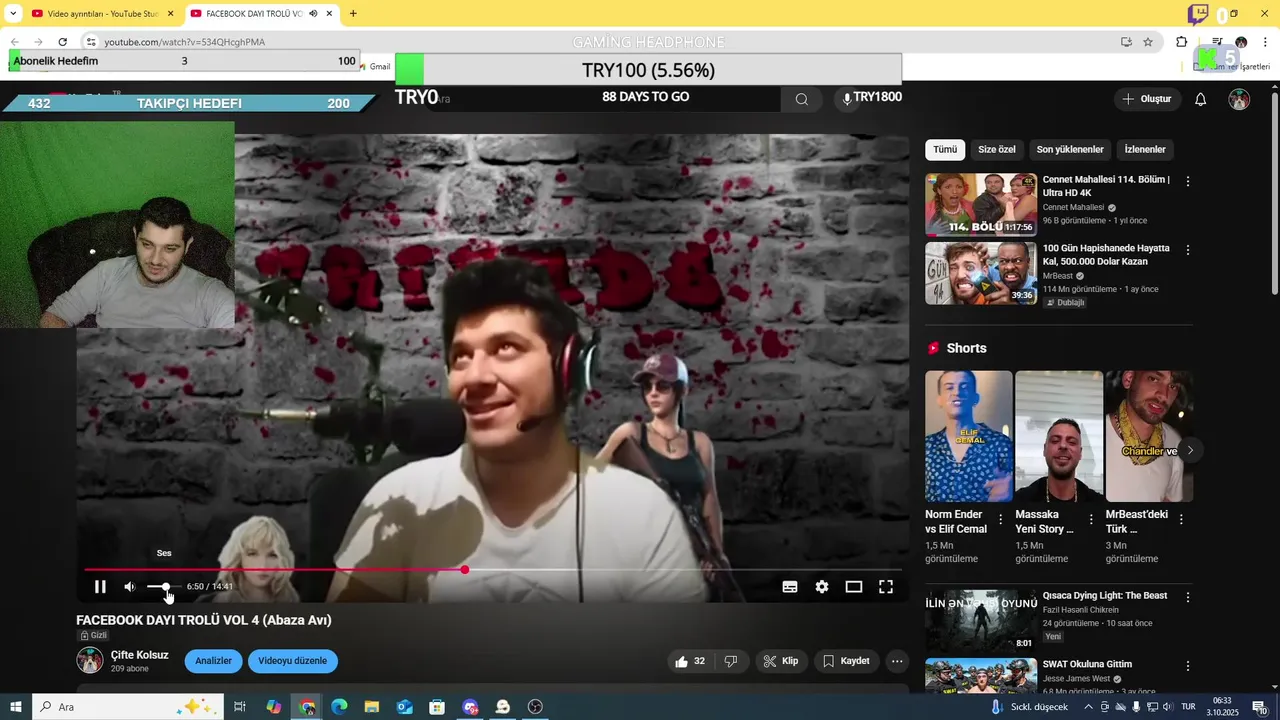Click the URL address bar

[x=600, y=42]
